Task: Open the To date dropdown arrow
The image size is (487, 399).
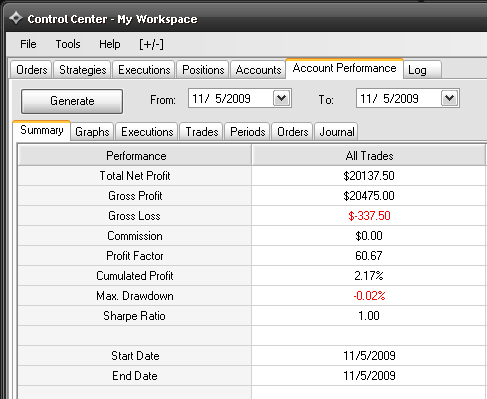Action: pos(449,98)
